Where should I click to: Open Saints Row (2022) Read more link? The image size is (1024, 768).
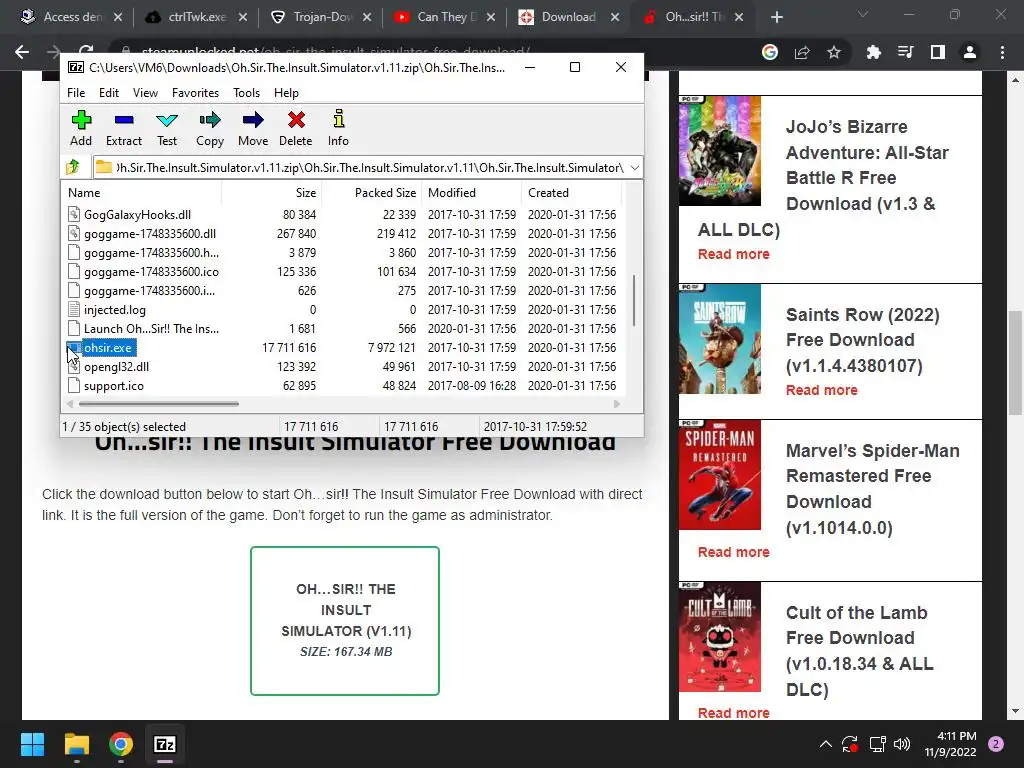tap(822, 390)
